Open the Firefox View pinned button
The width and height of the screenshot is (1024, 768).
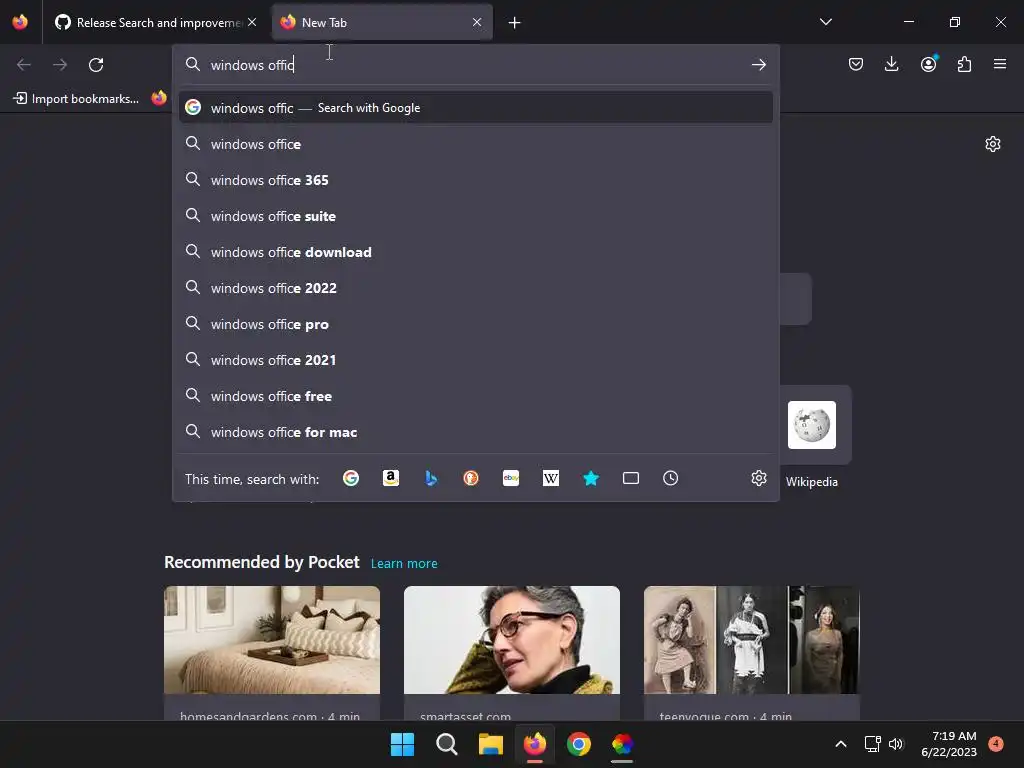click(x=20, y=22)
